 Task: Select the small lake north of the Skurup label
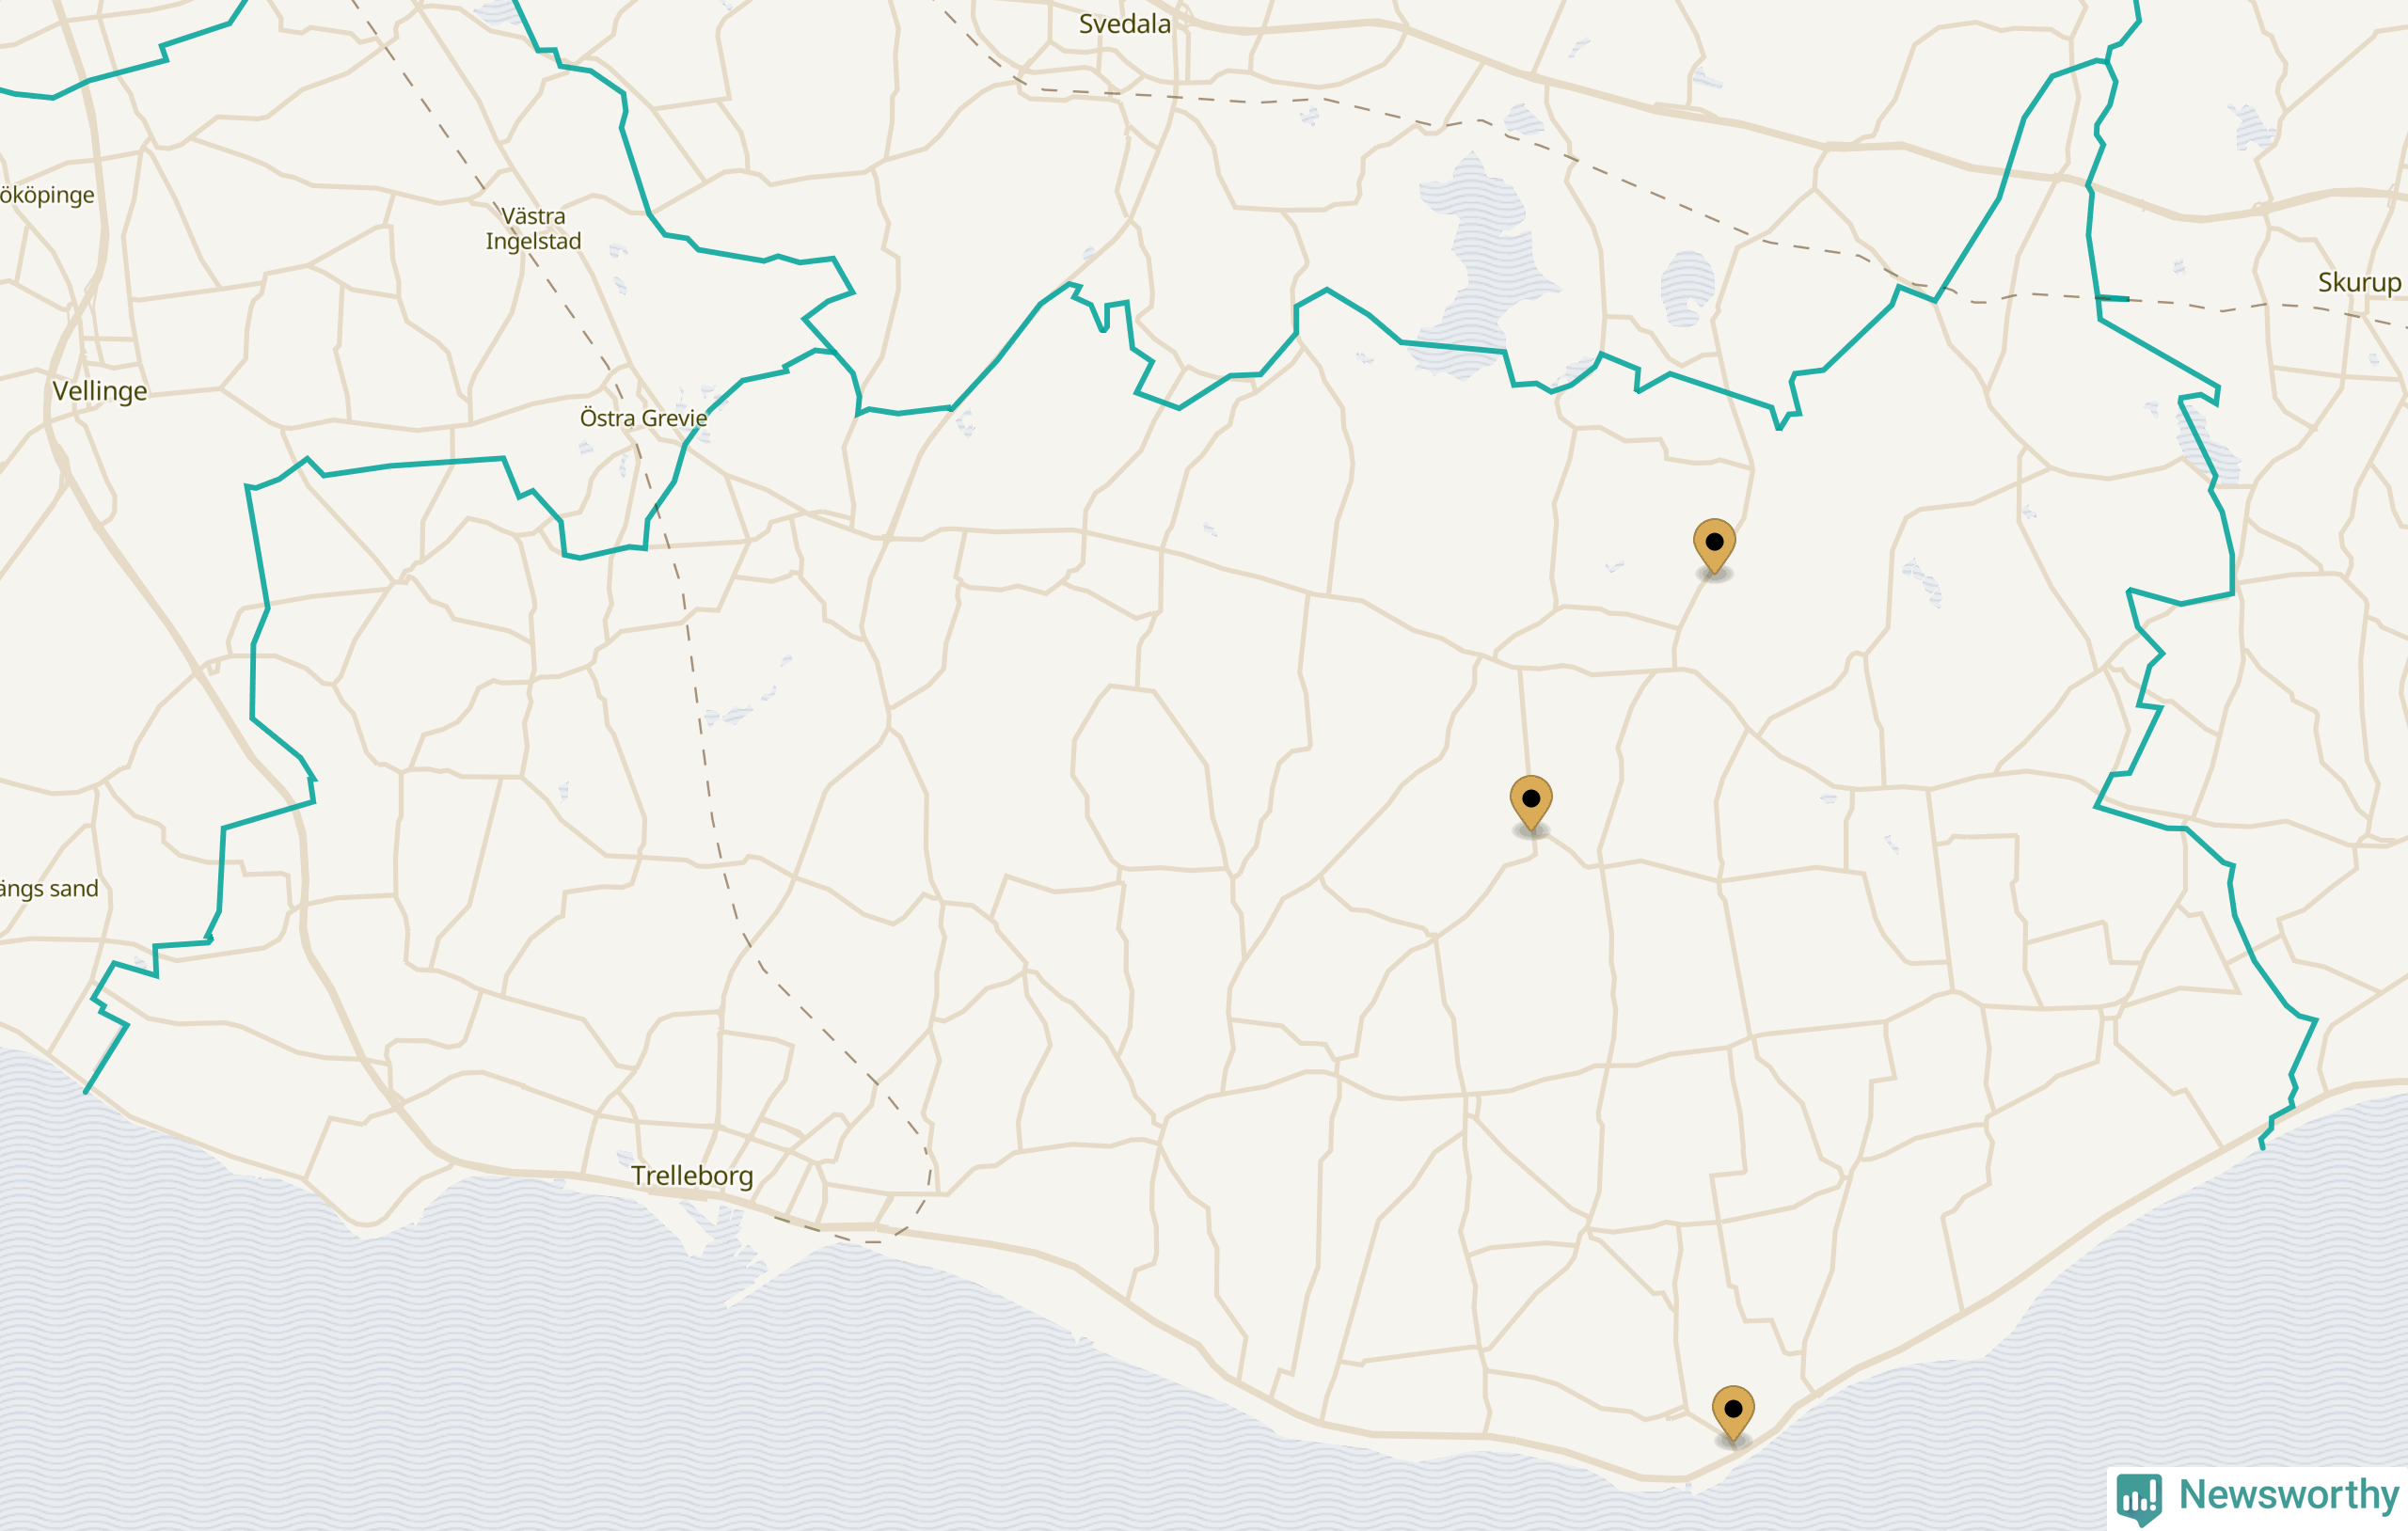click(2254, 129)
